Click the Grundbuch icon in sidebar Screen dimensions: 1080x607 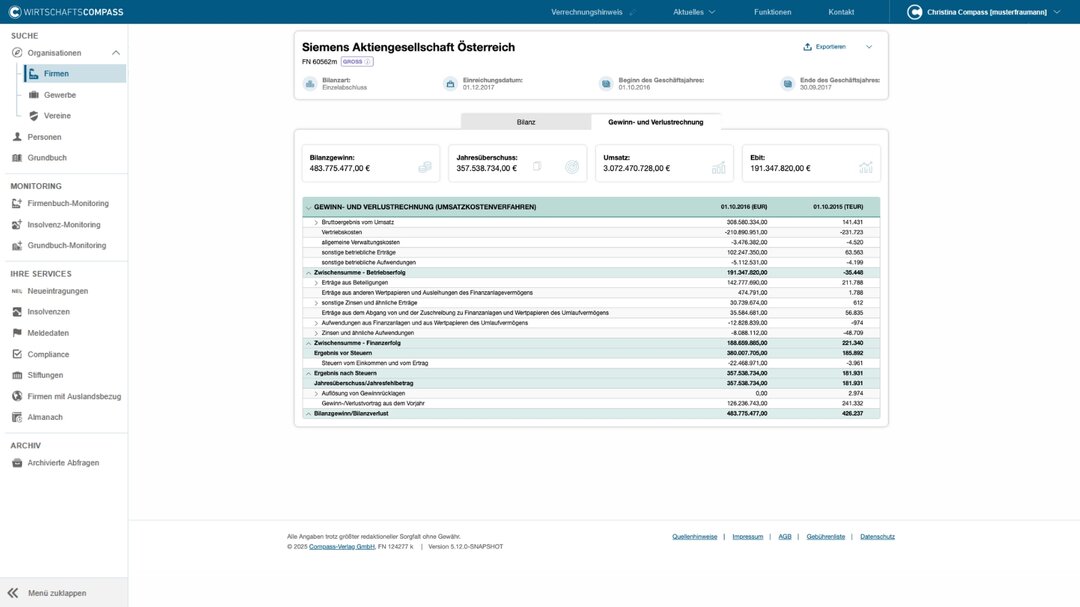click(x=17, y=158)
